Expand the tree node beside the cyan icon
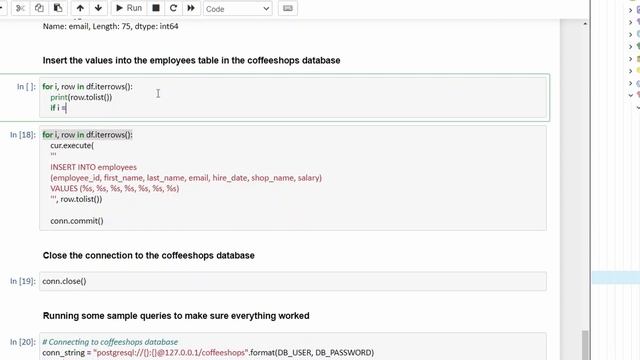Image resolution: width=640 pixels, height=360 pixels. click(x=631, y=34)
